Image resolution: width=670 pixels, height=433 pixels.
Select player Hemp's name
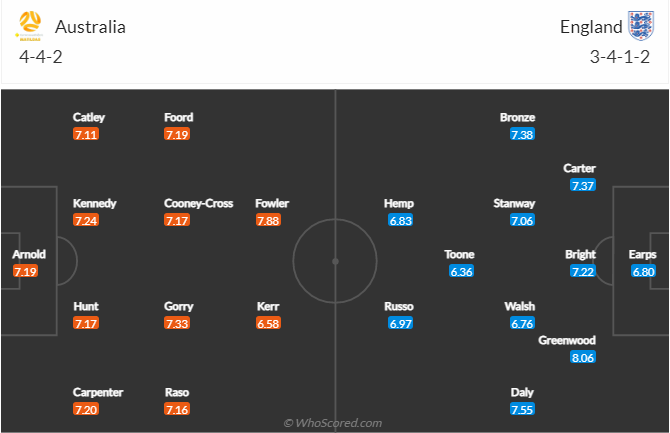tap(399, 203)
